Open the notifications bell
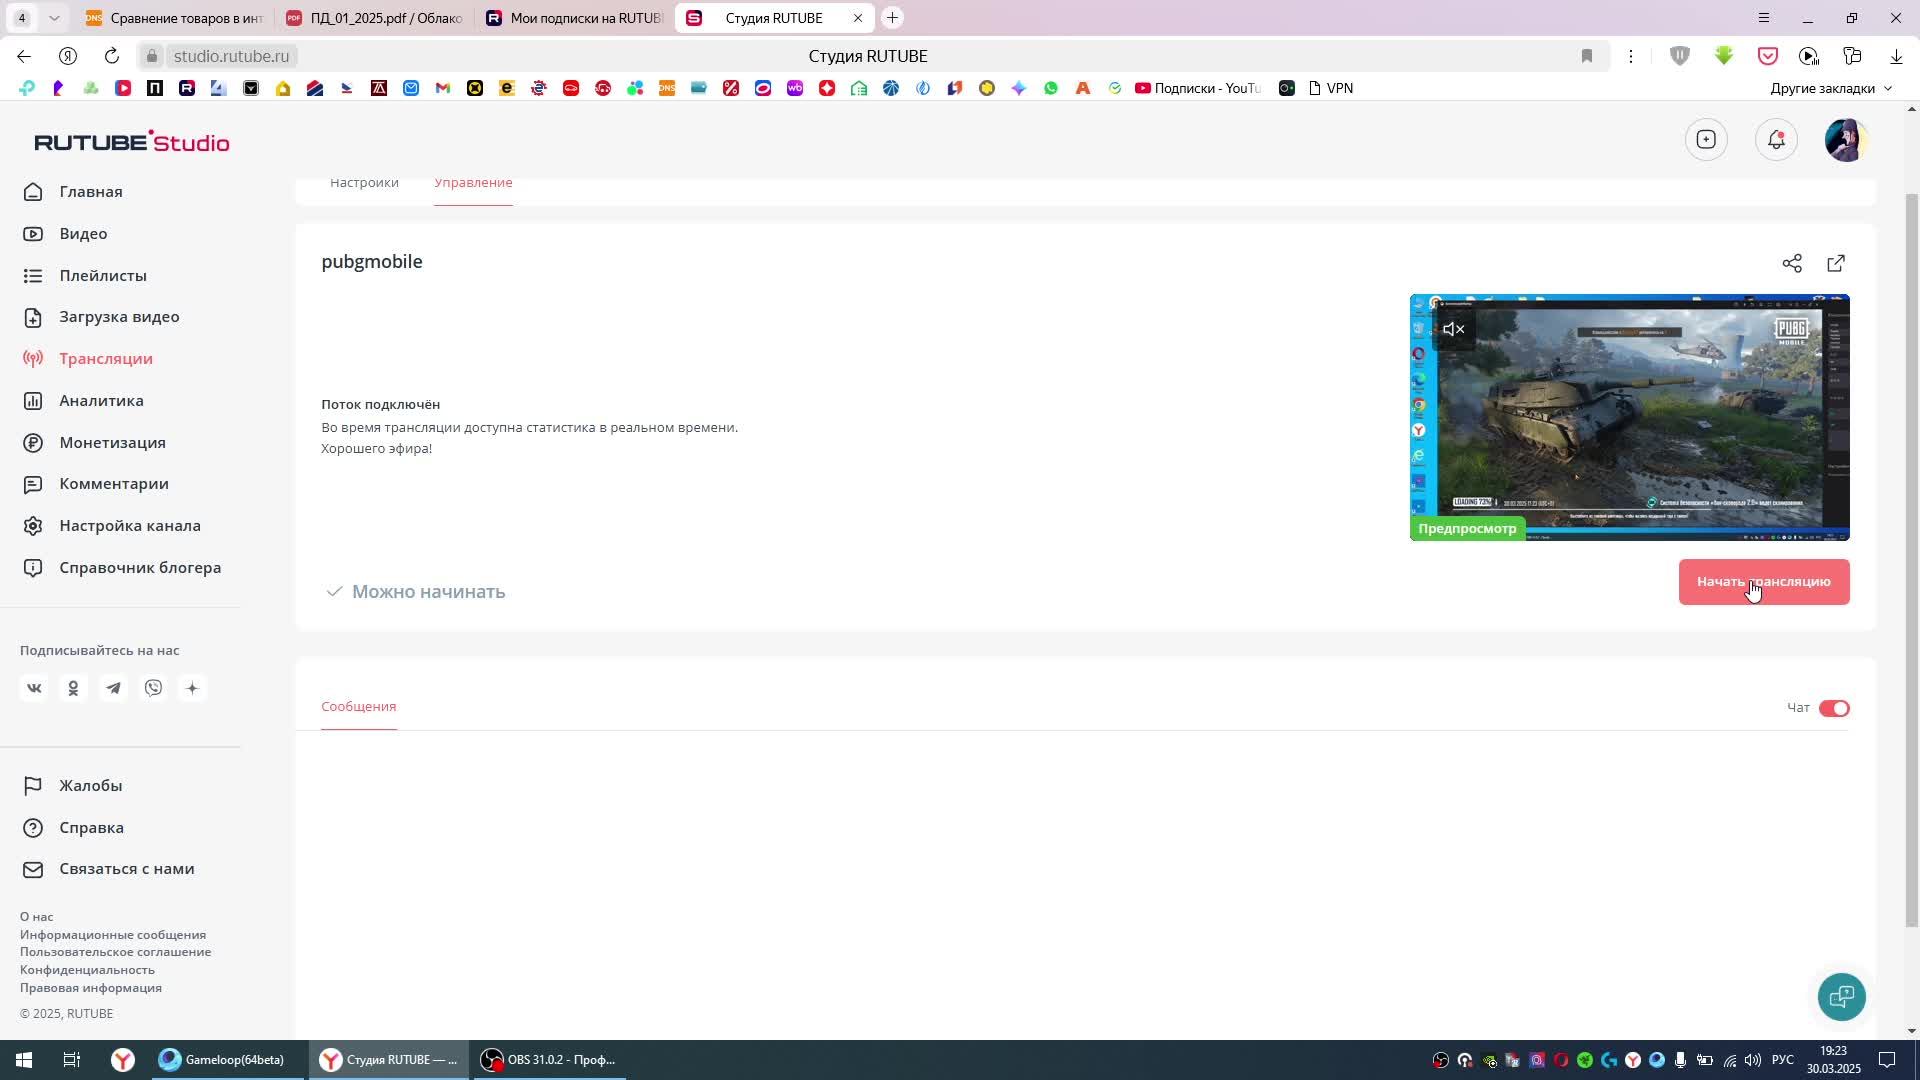Viewport: 1920px width, 1080px height. [x=1776, y=140]
